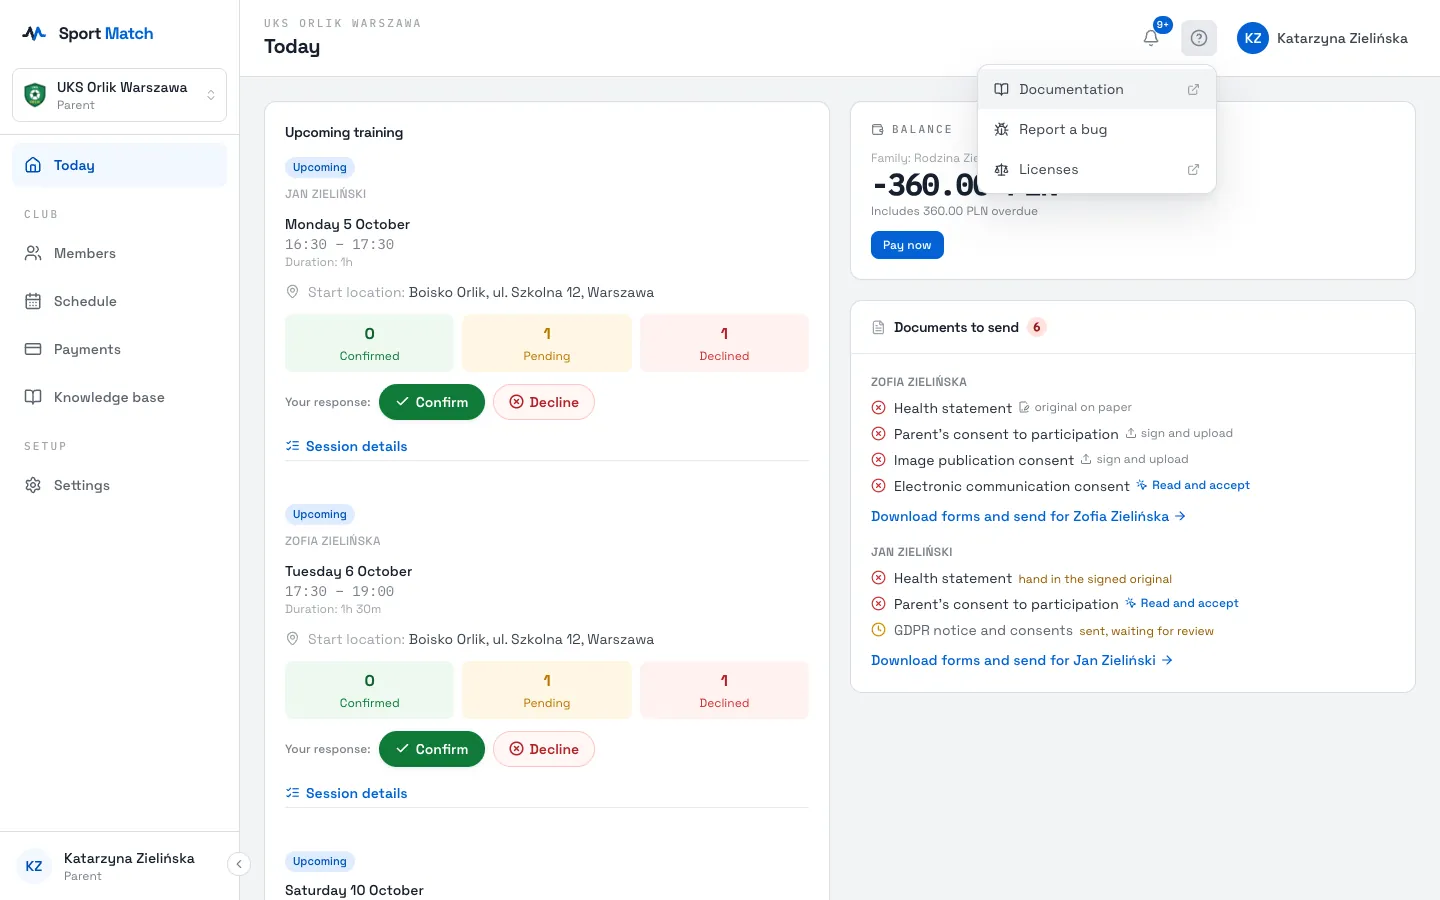The image size is (1440, 900).
Task: Go to Today in the sidebar
Action: coord(119,165)
